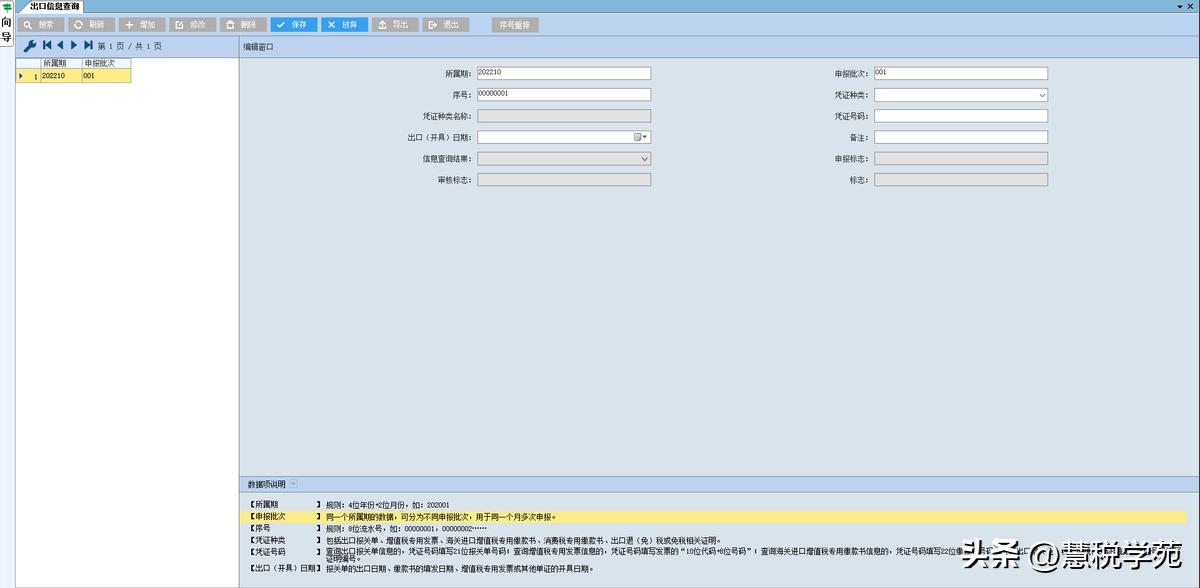Click the 导出 (Export) toolbar button
Viewport: 1200px width, 588px height.
(395, 25)
